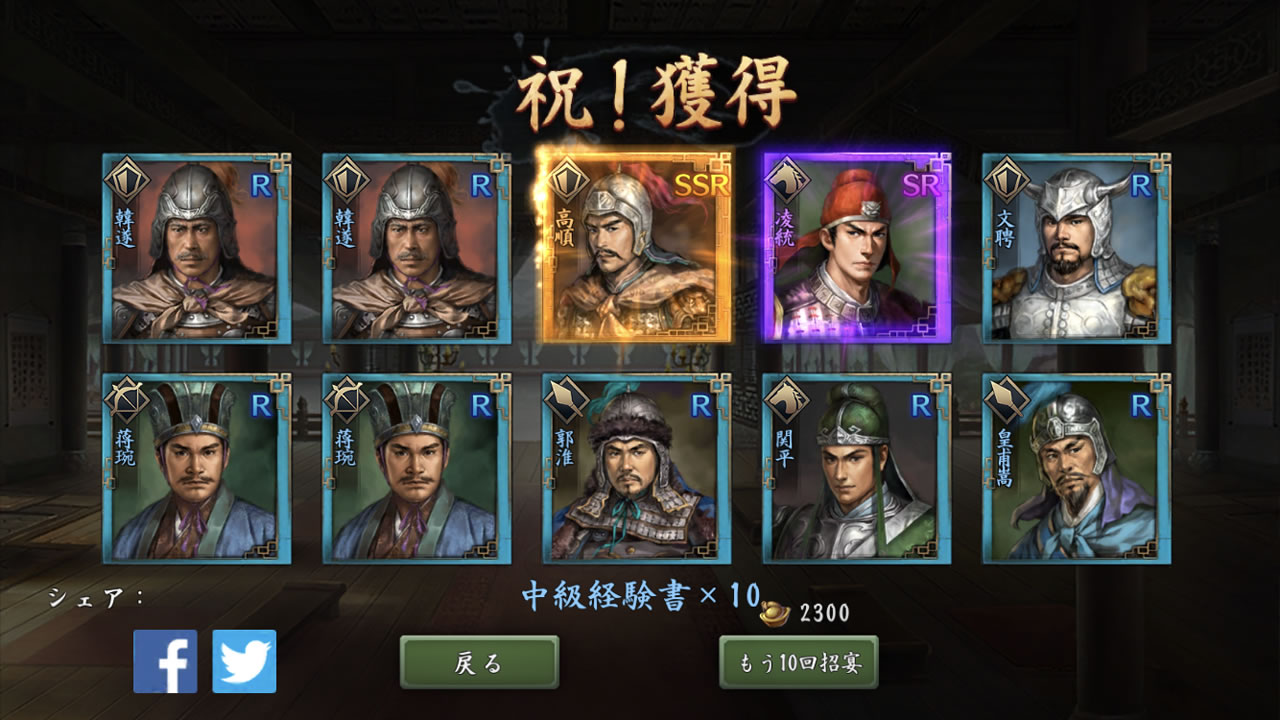Share result via the Twitter icon
Image resolution: width=1280 pixels, height=720 pixels.
coord(244,661)
